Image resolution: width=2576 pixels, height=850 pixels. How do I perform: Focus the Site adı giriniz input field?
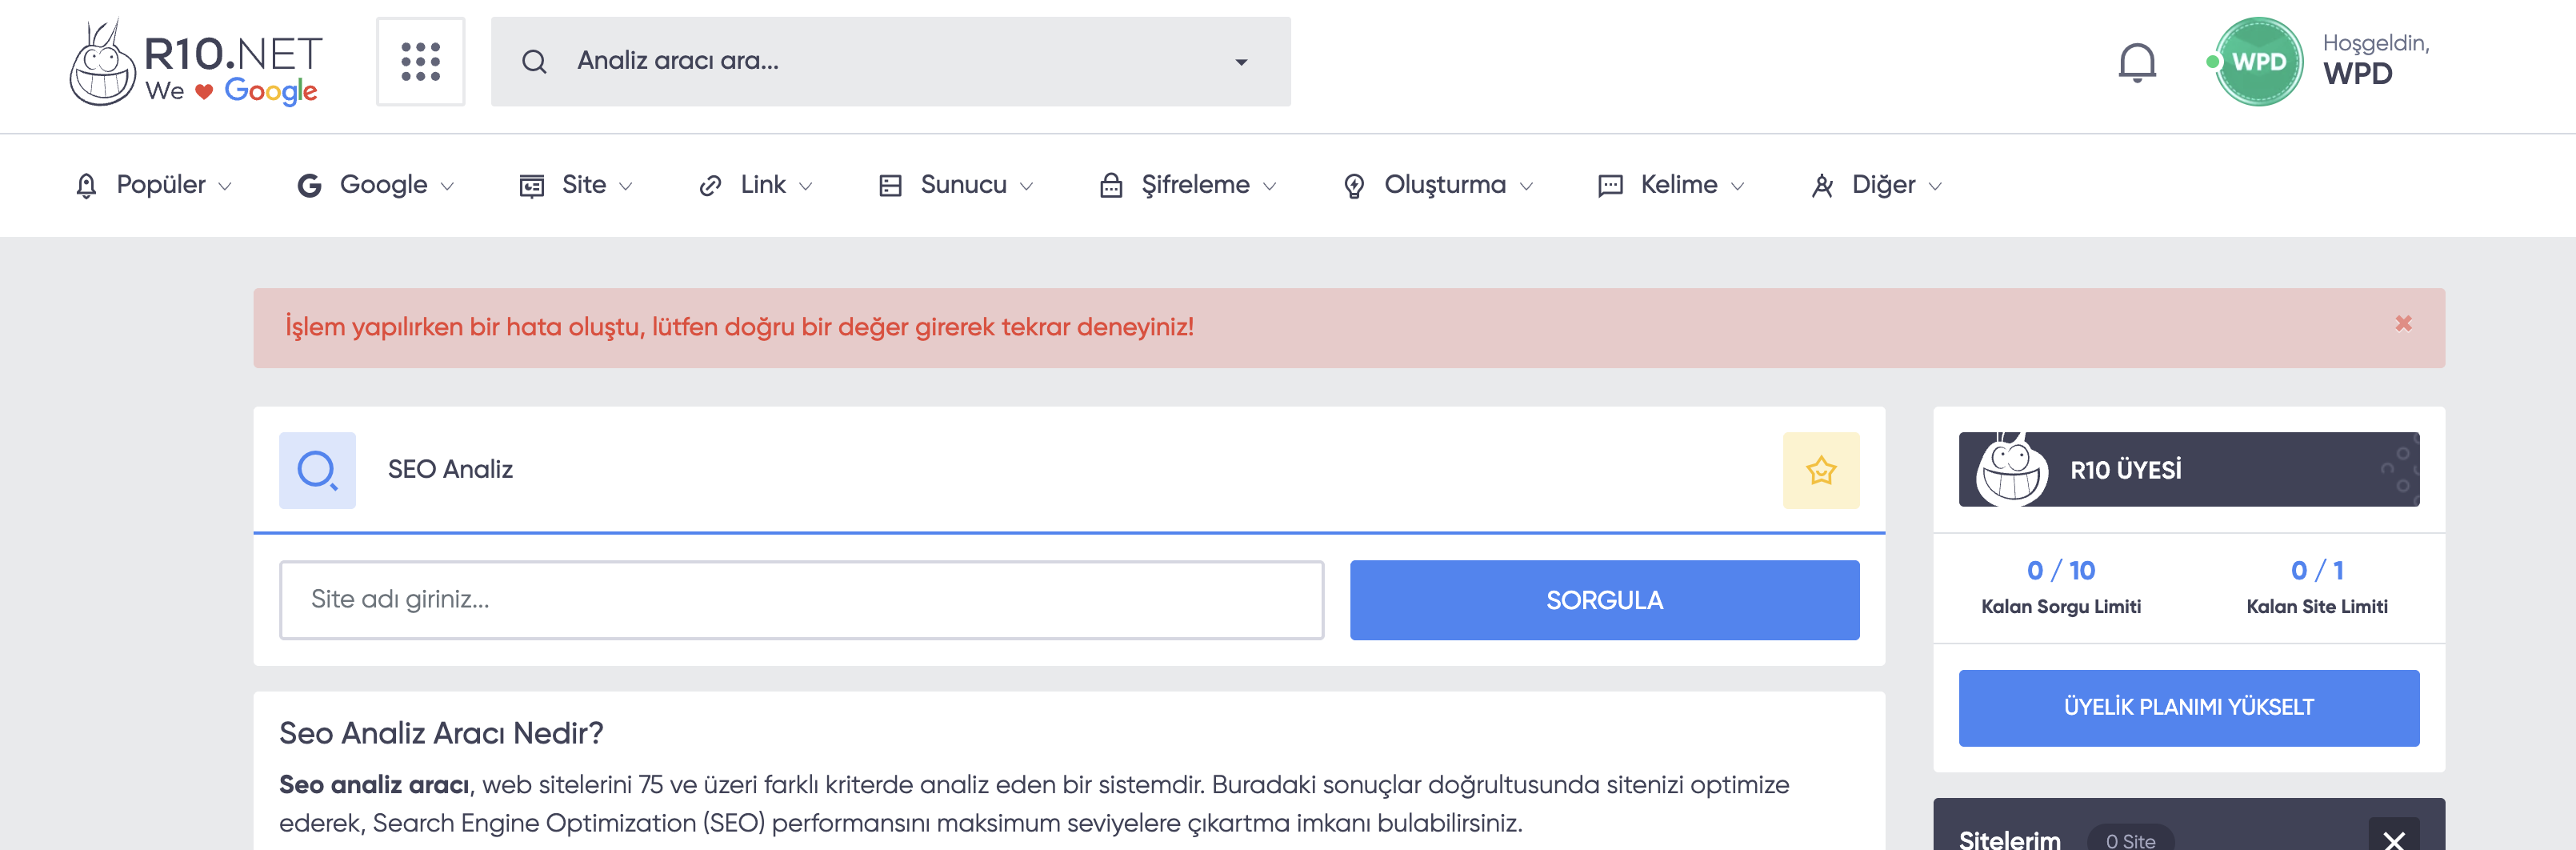(801, 600)
